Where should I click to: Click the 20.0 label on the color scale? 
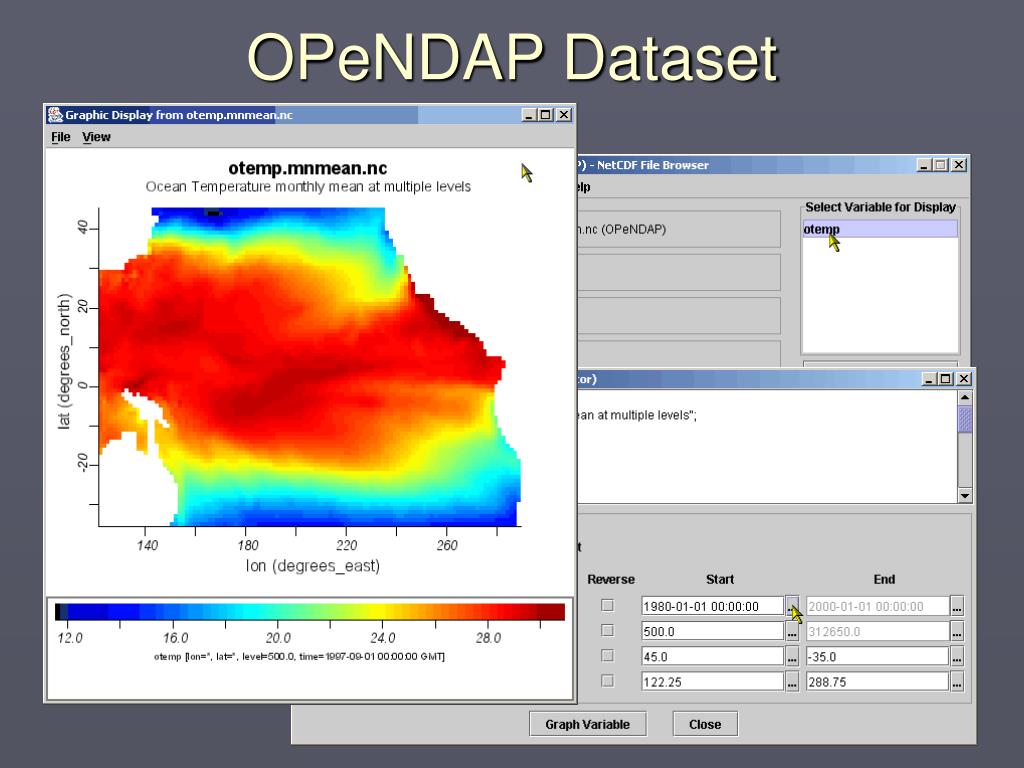(278, 638)
